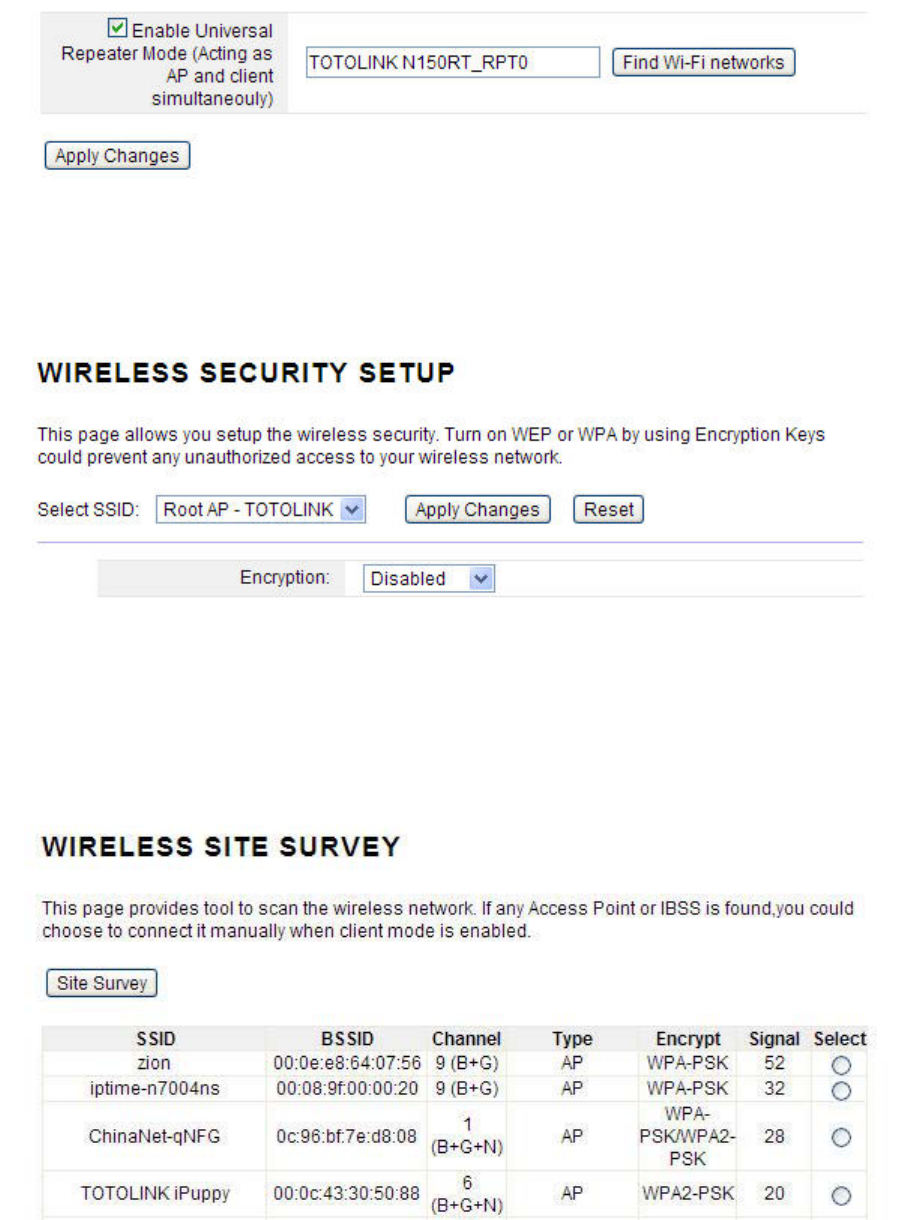The image size is (910, 1220).
Task: Click Apply Changes next to Select SSID dropdown
Action: pyautogui.click(x=477, y=510)
